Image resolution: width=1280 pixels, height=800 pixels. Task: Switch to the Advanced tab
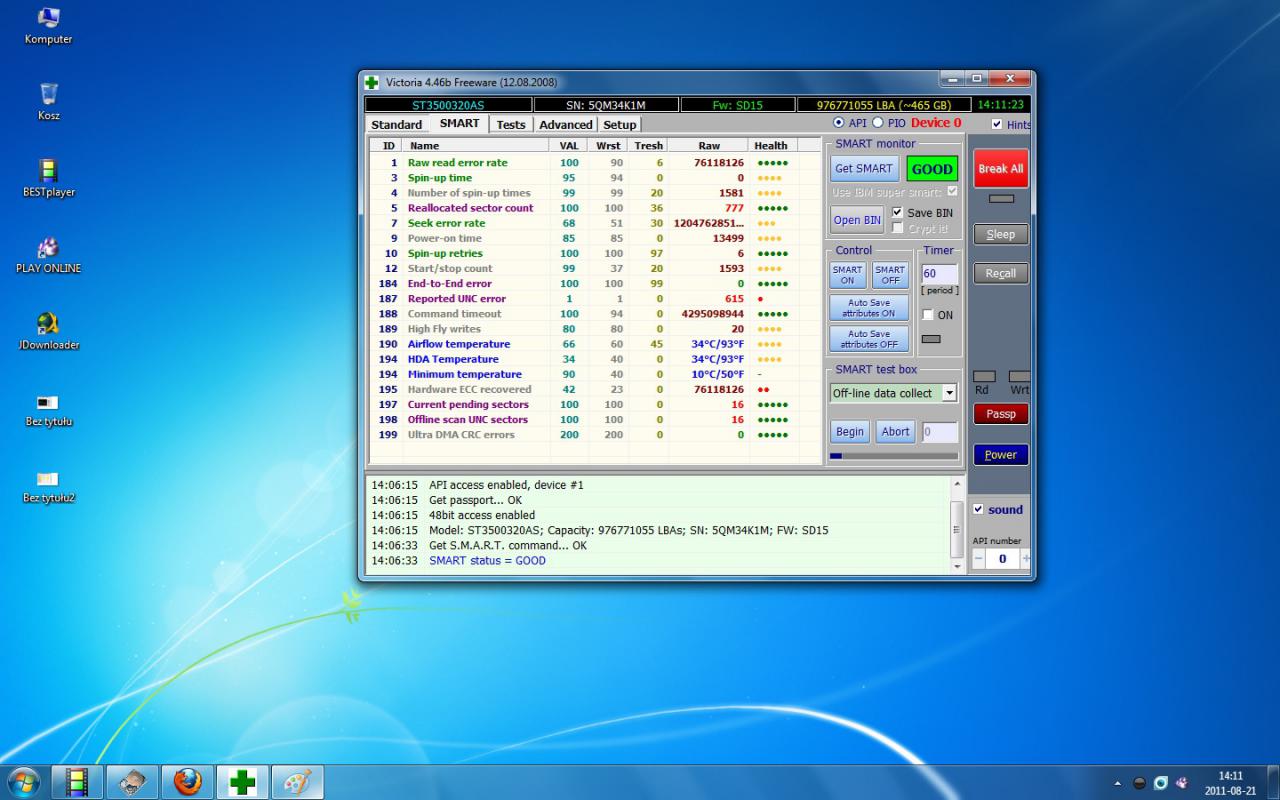(x=566, y=125)
